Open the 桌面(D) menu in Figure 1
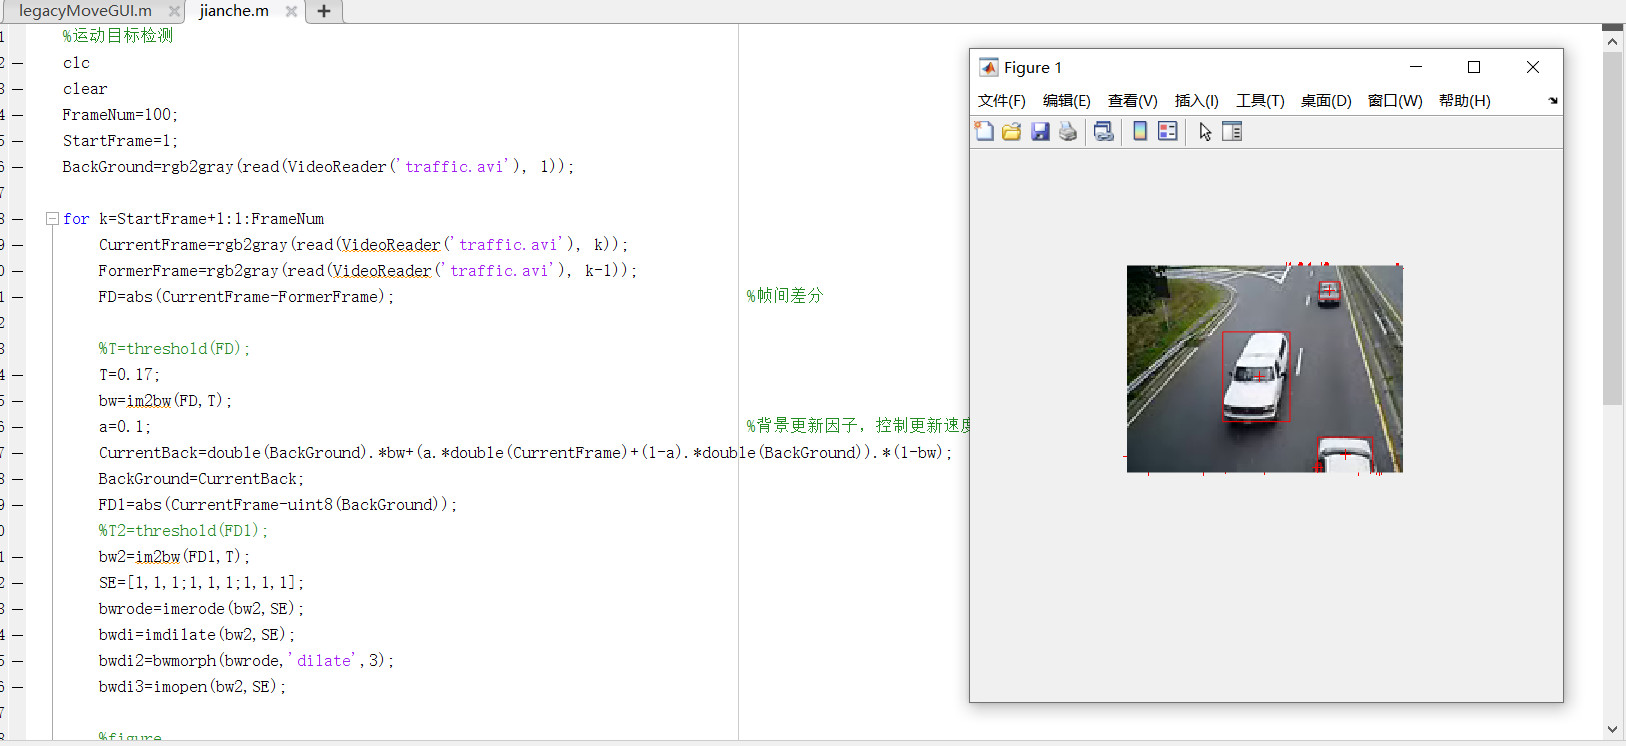 click(x=1326, y=100)
